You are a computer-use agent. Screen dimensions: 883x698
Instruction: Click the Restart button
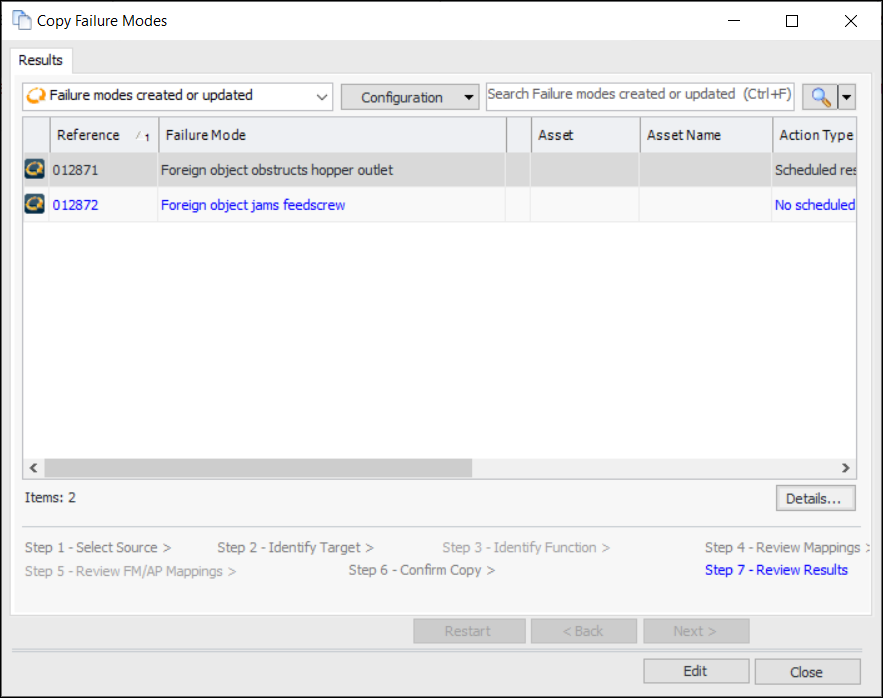click(469, 631)
